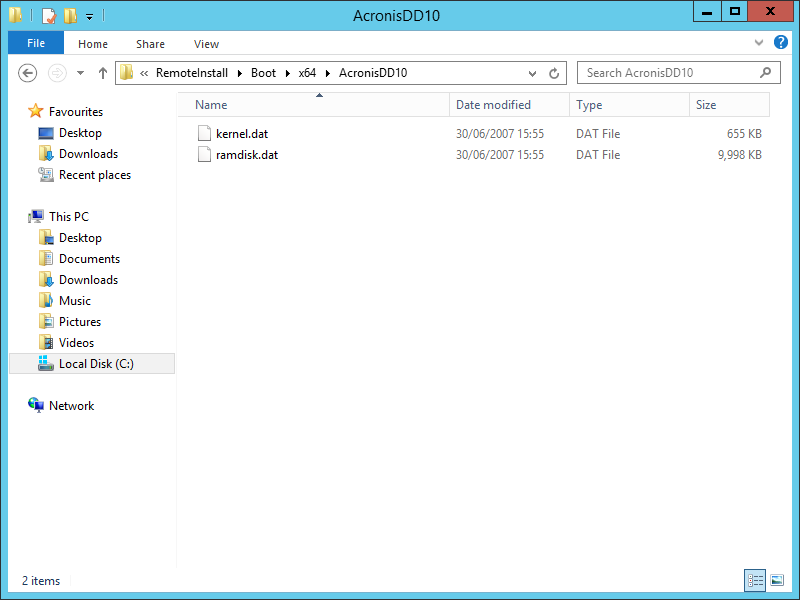The image size is (800, 600).
Task: Select the ramdisk.dat file name
Action: pos(247,155)
